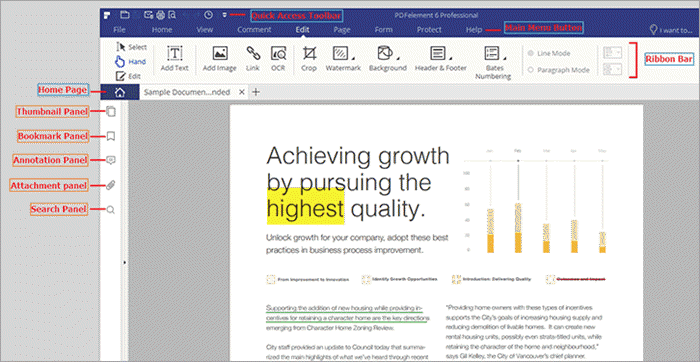The width and height of the screenshot is (700, 362).
Task: Open the Help tab
Action: (474, 30)
